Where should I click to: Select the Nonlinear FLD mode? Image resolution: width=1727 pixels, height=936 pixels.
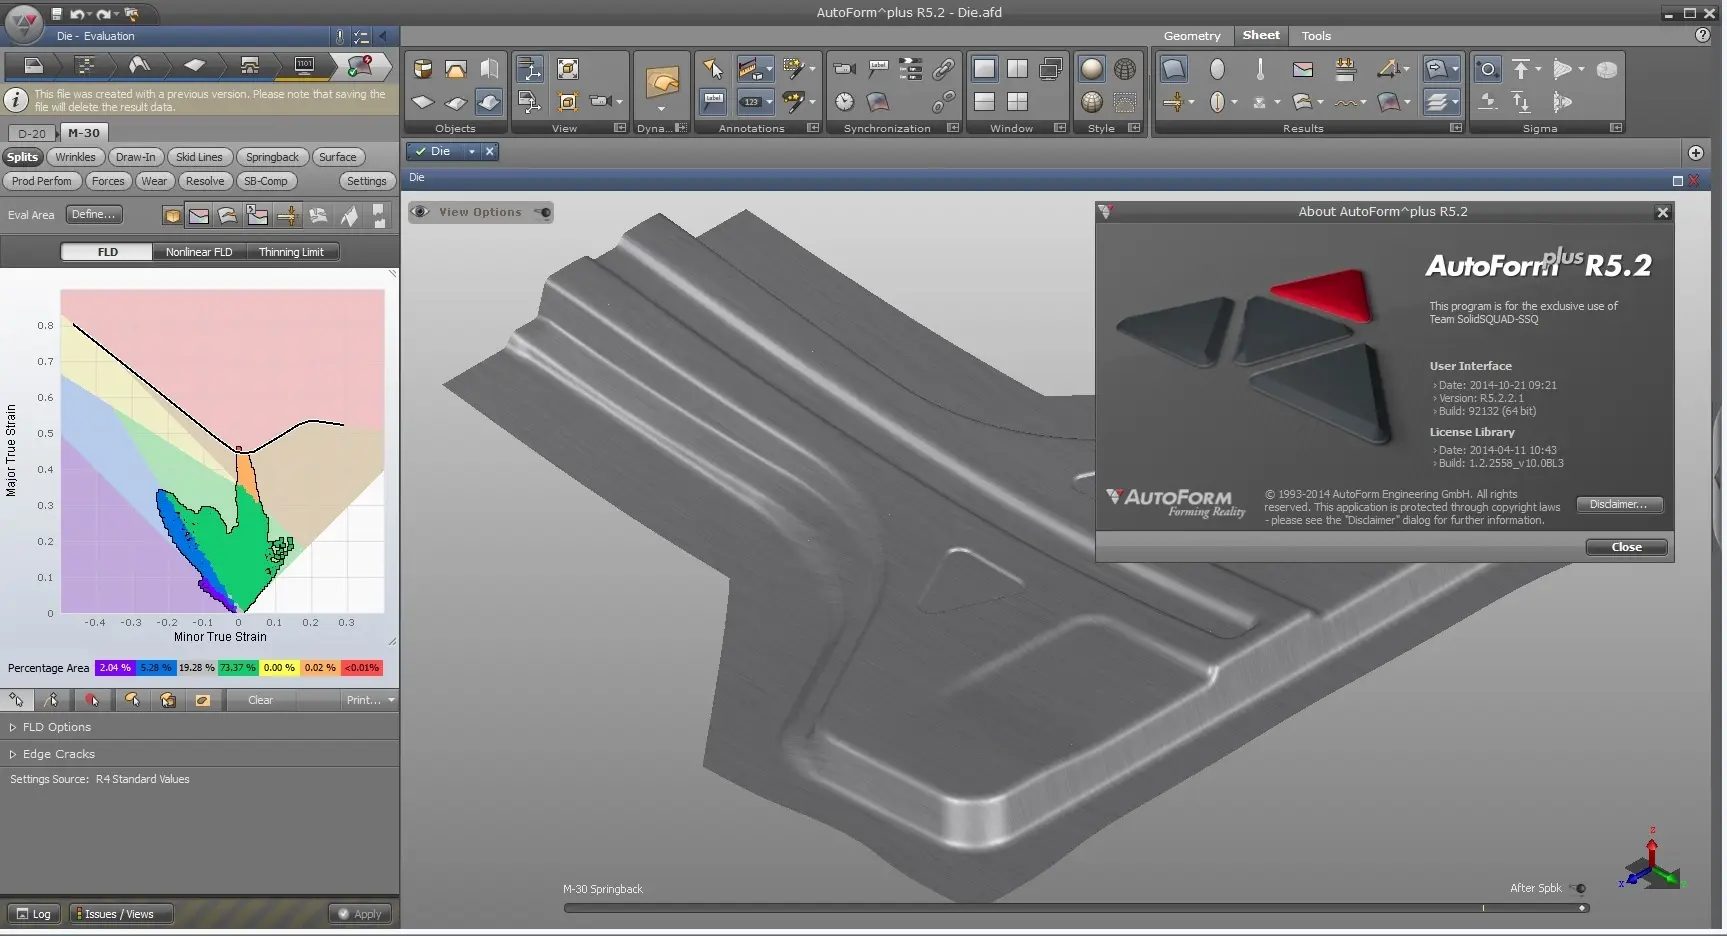199,252
